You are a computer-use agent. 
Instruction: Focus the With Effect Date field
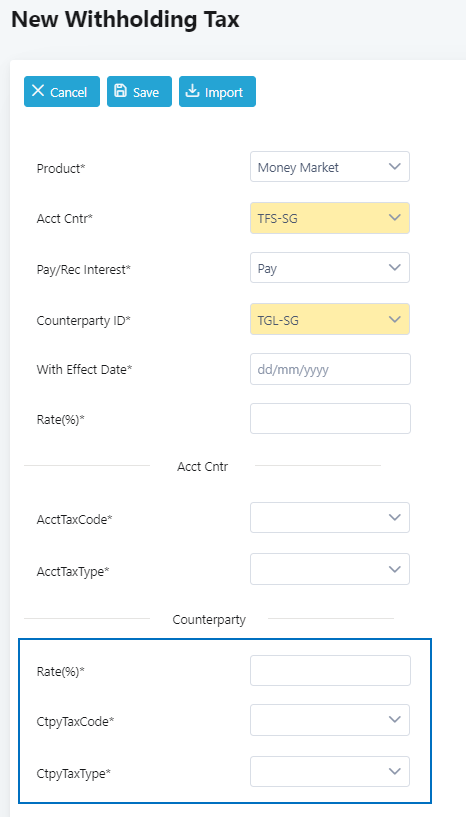pos(330,369)
